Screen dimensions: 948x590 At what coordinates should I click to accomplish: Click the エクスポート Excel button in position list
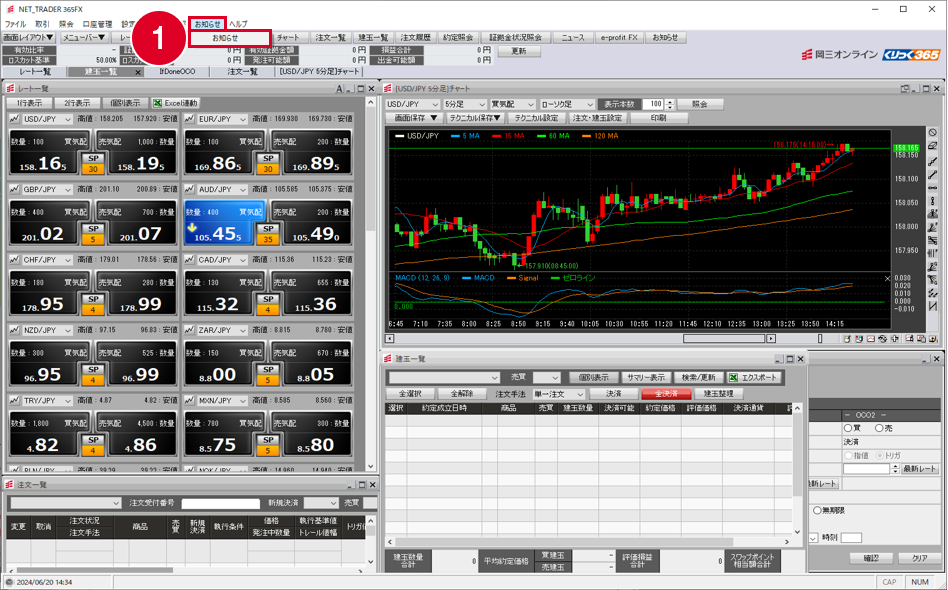pyautogui.click(x=755, y=377)
